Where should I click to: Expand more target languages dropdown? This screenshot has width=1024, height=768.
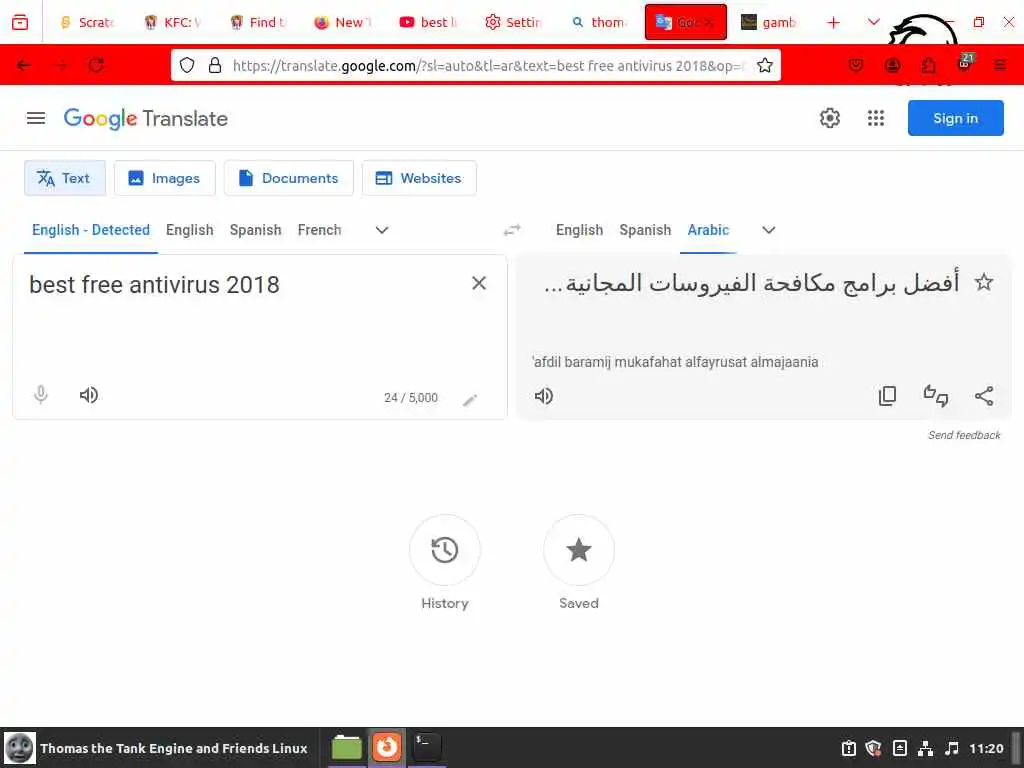pos(769,230)
